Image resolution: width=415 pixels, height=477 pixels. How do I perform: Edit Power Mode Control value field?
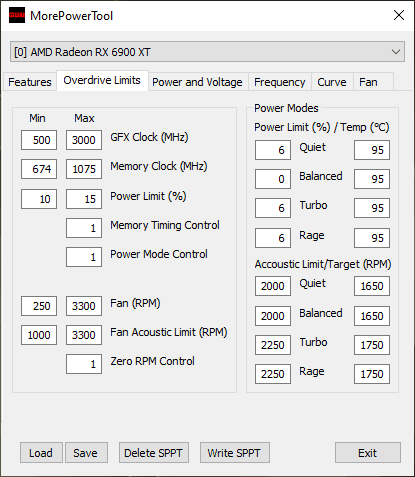84,257
